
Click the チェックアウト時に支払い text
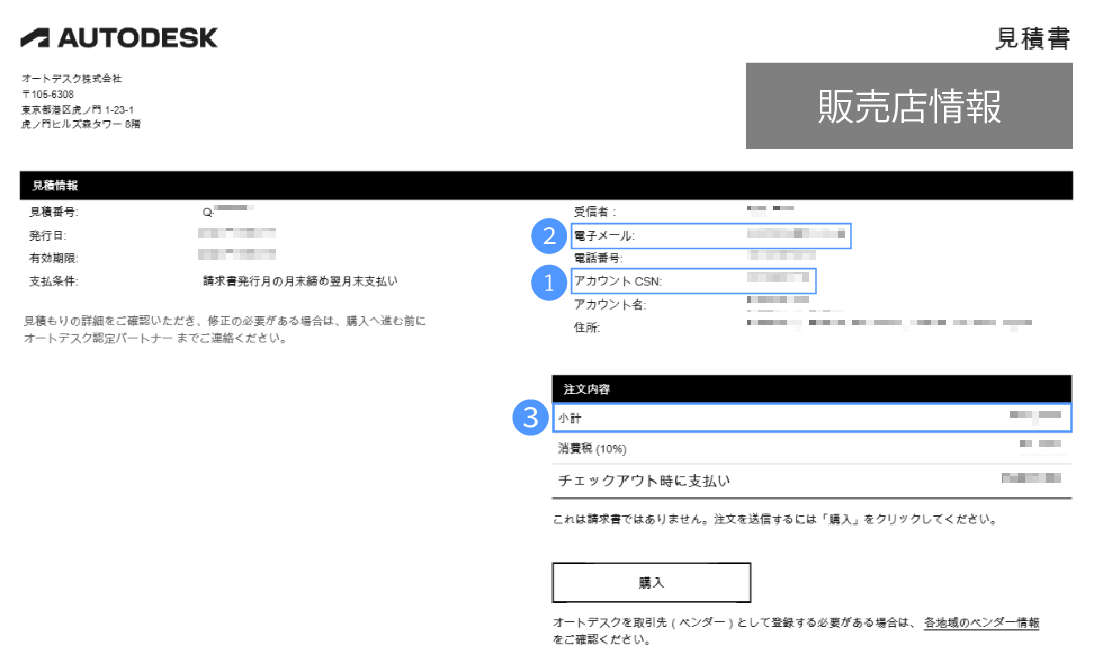(x=644, y=480)
